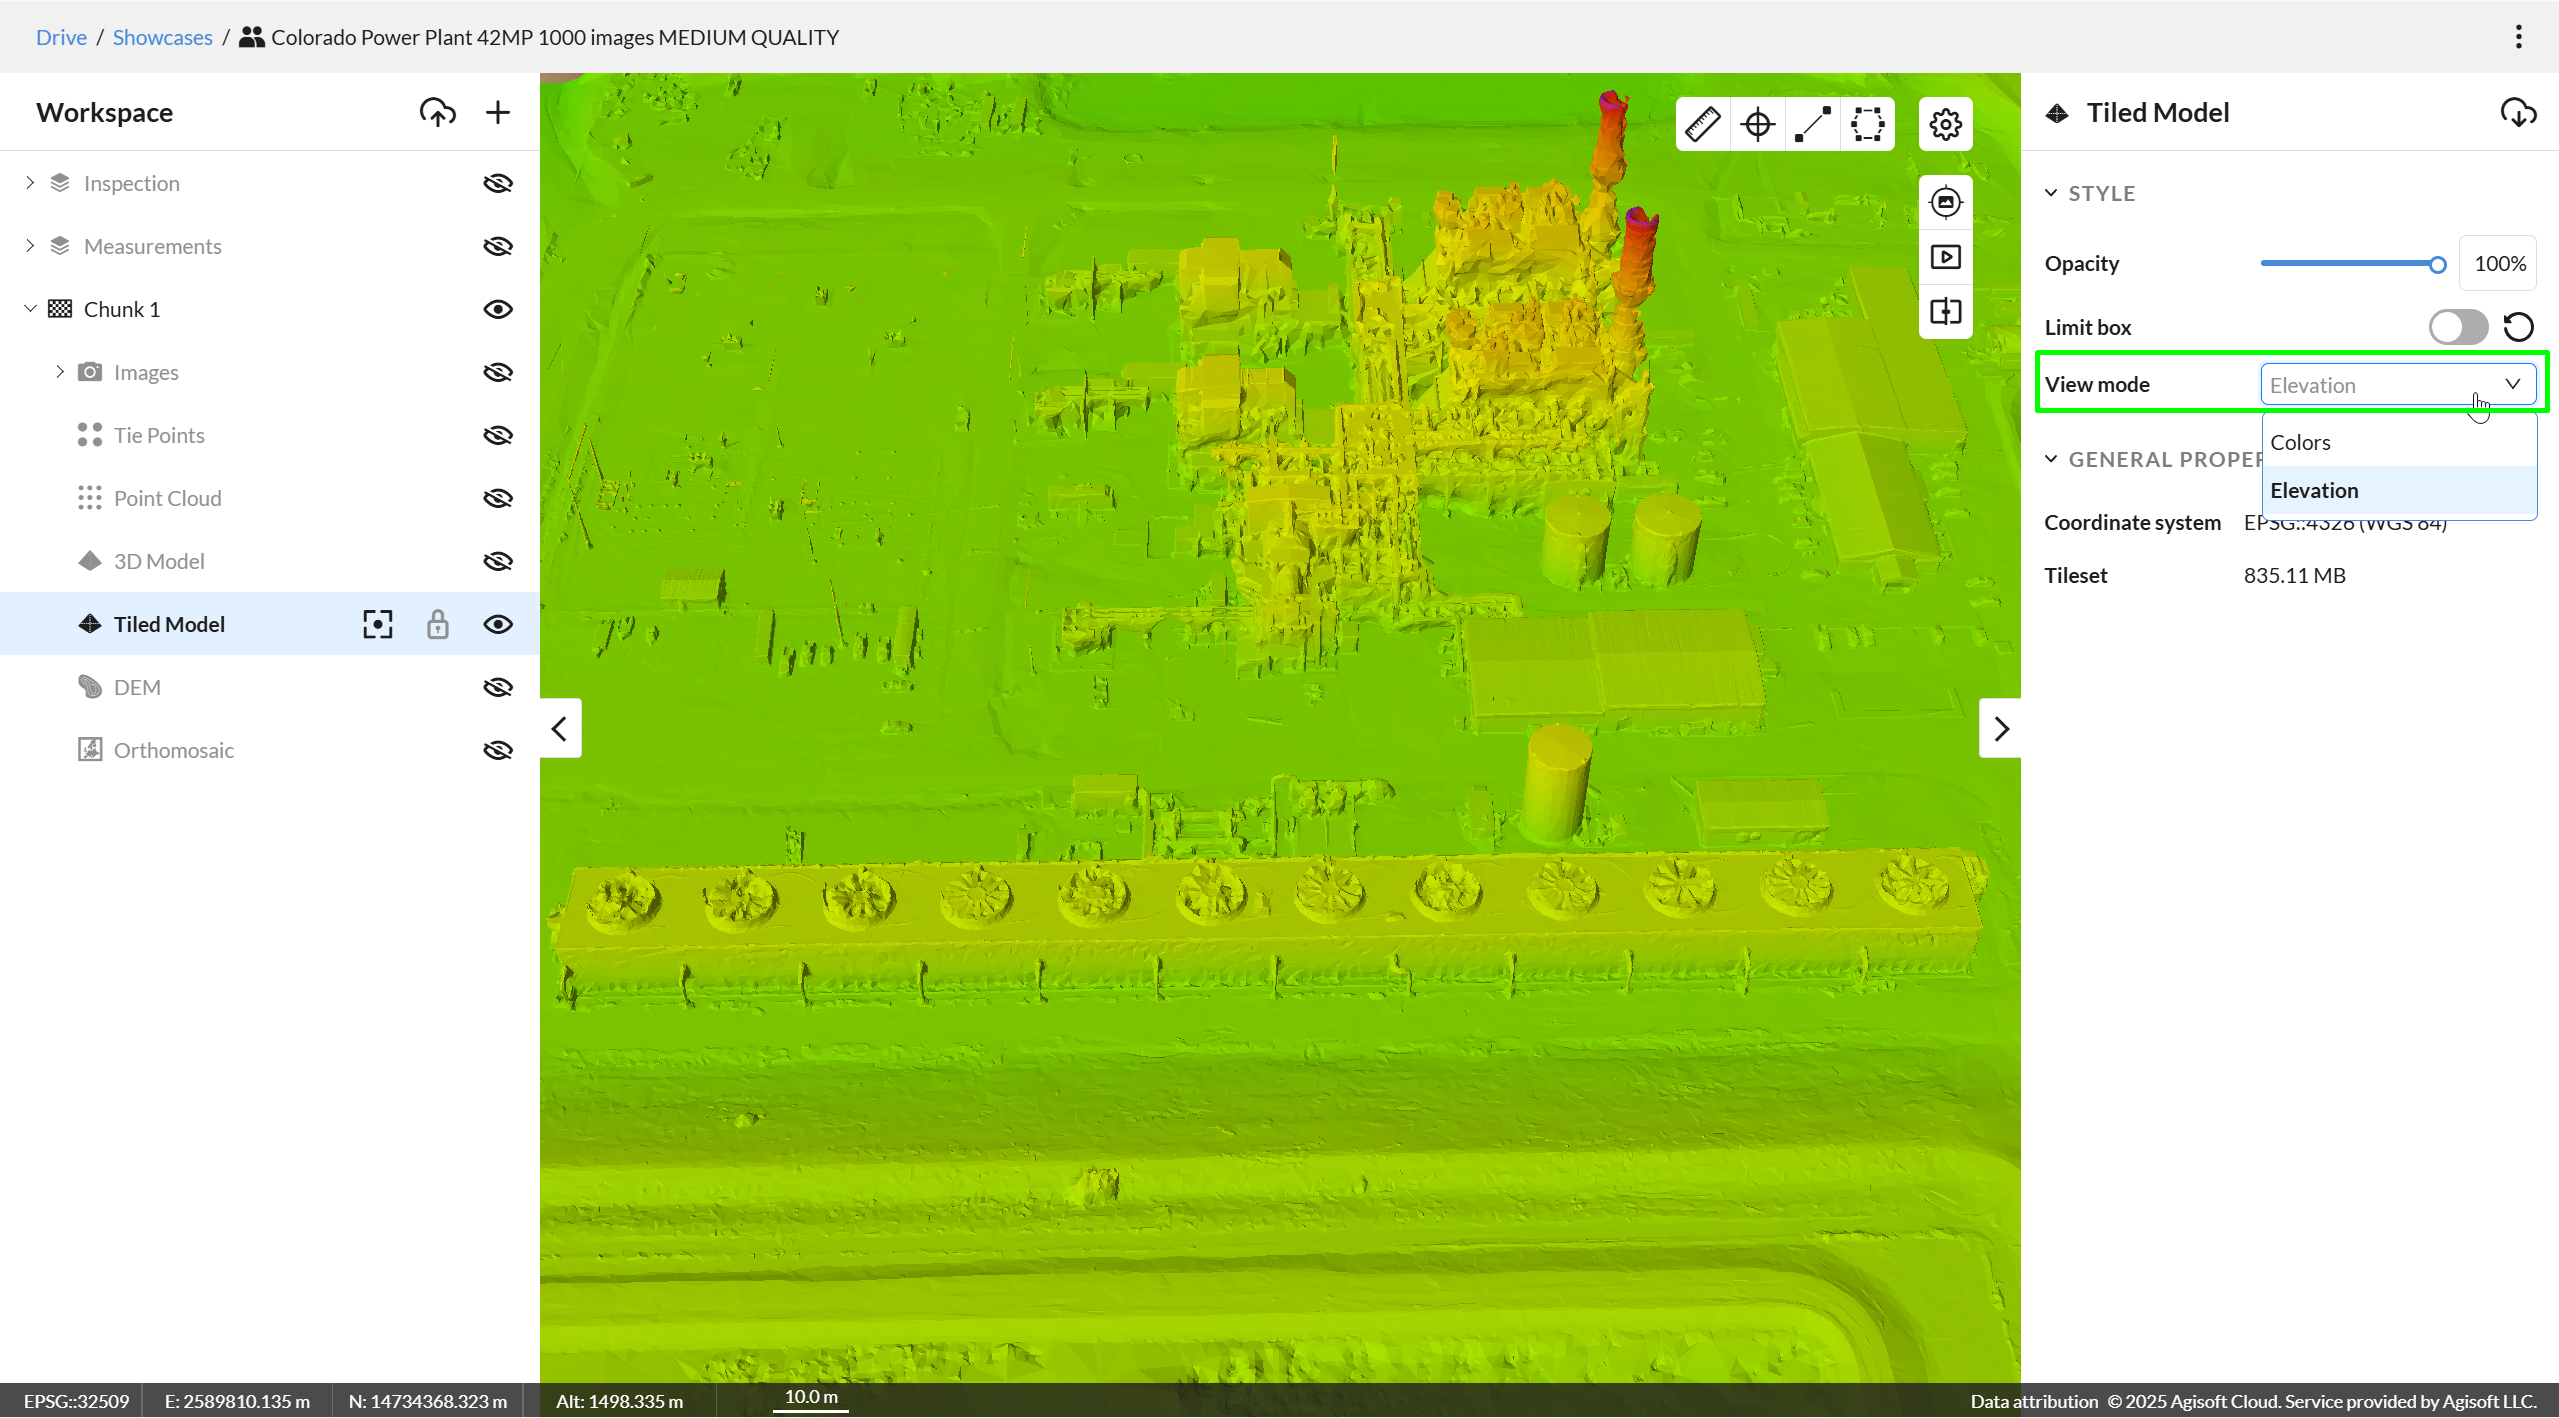Select the ruler measurement tool
This screenshot has height=1418, width=2559.
click(x=1702, y=124)
